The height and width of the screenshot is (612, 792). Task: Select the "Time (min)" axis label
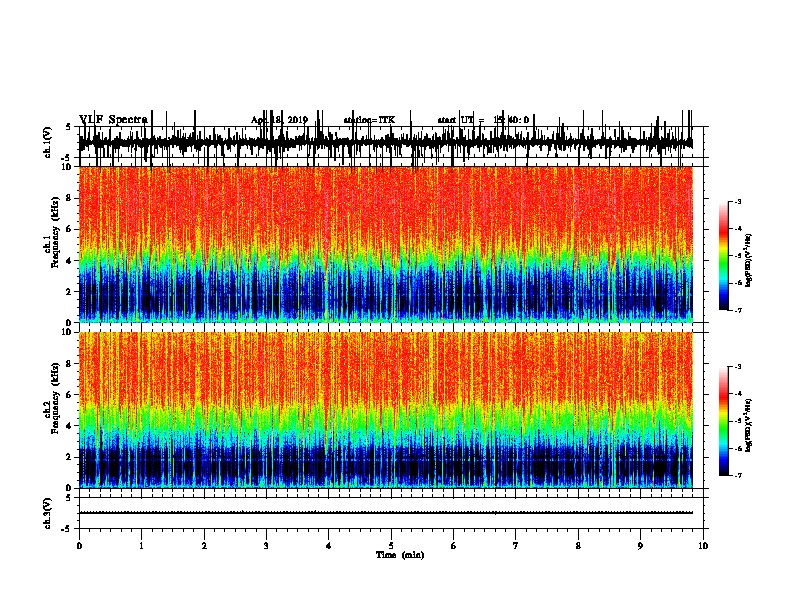point(400,555)
